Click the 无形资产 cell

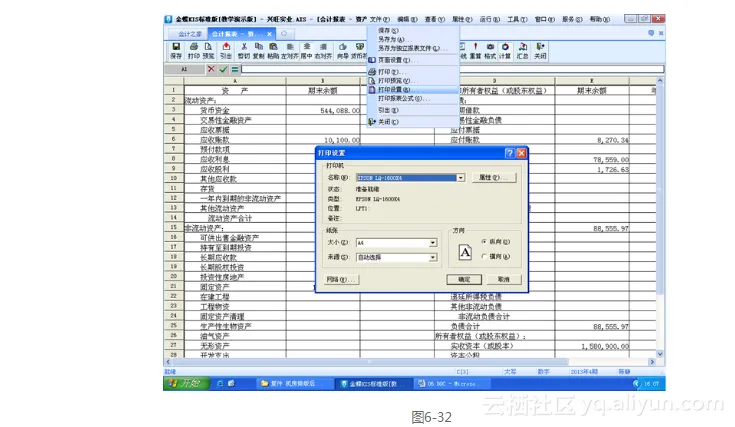235,346
